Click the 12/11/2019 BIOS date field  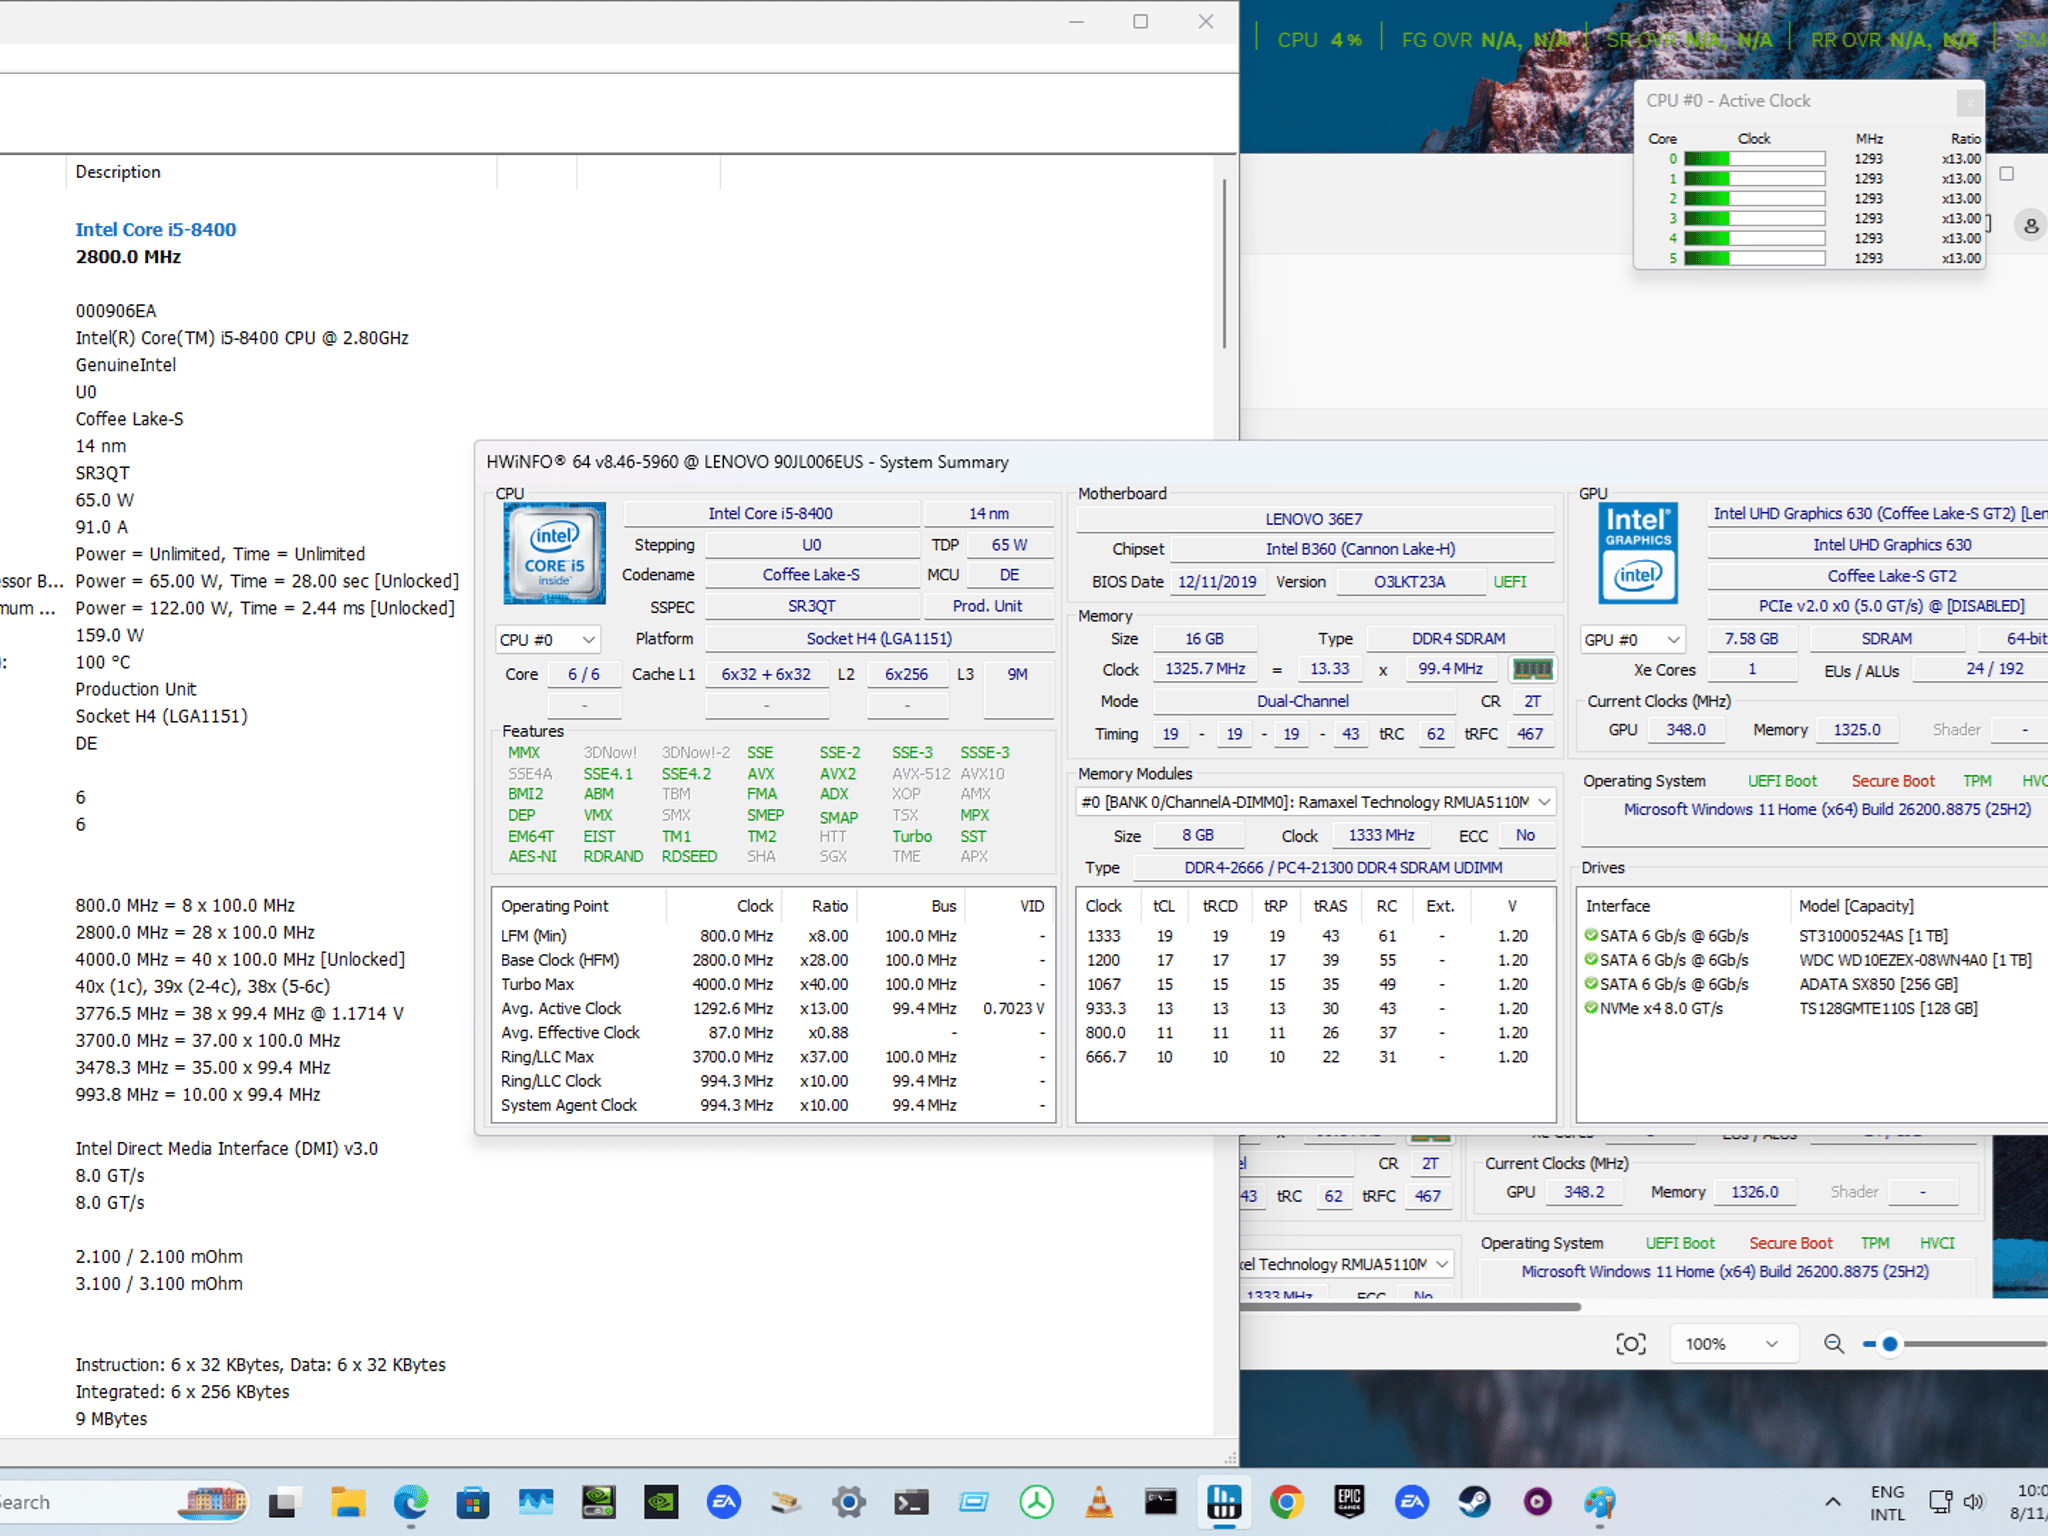[1217, 582]
